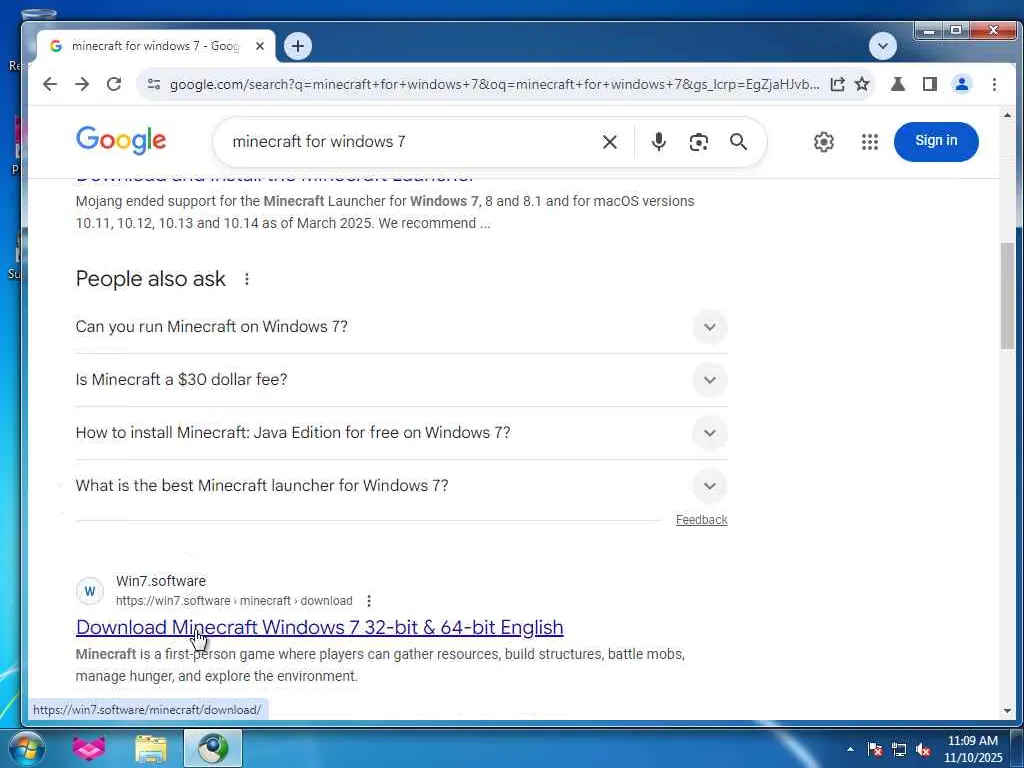Clear the Google search box
This screenshot has height=768, width=1024.
pyautogui.click(x=609, y=142)
